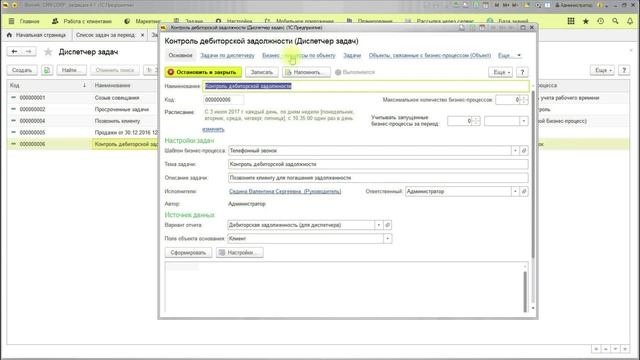Open Вариант отчета dropdown arrow
The image size is (640, 360).
coord(379,225)
